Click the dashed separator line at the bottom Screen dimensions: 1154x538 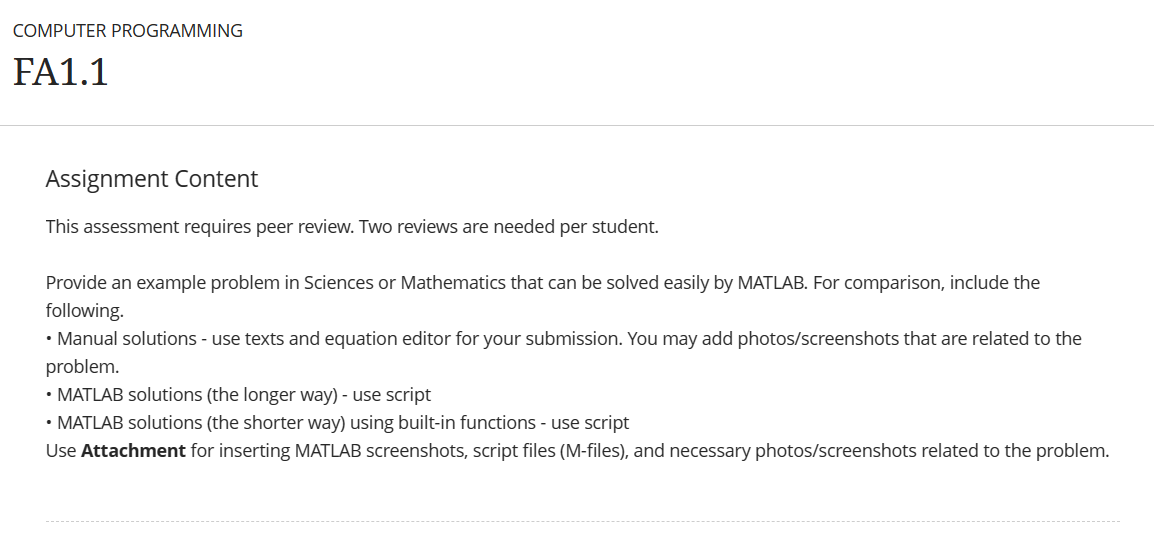click(583, 521)
